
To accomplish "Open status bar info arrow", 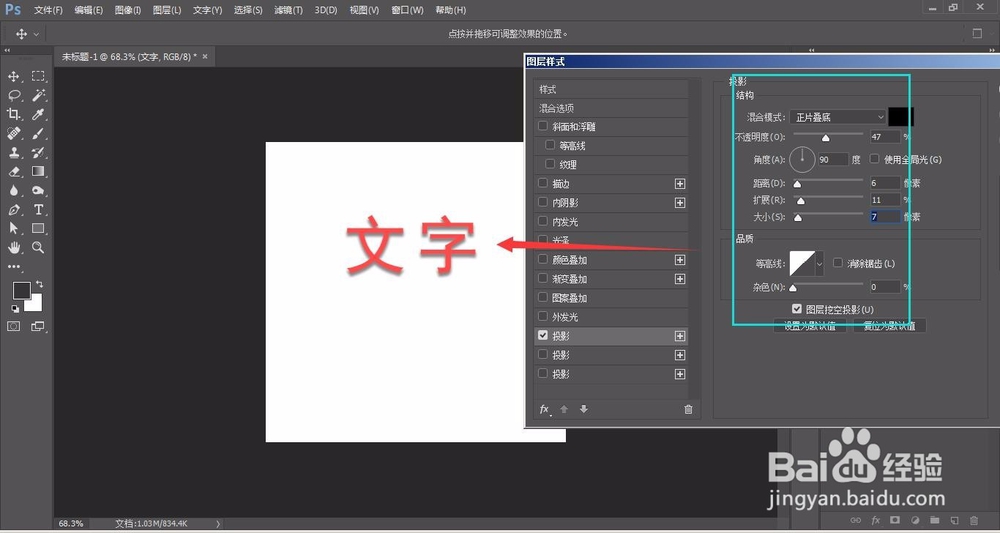I will pyautogui.click(x=218, y=523).
